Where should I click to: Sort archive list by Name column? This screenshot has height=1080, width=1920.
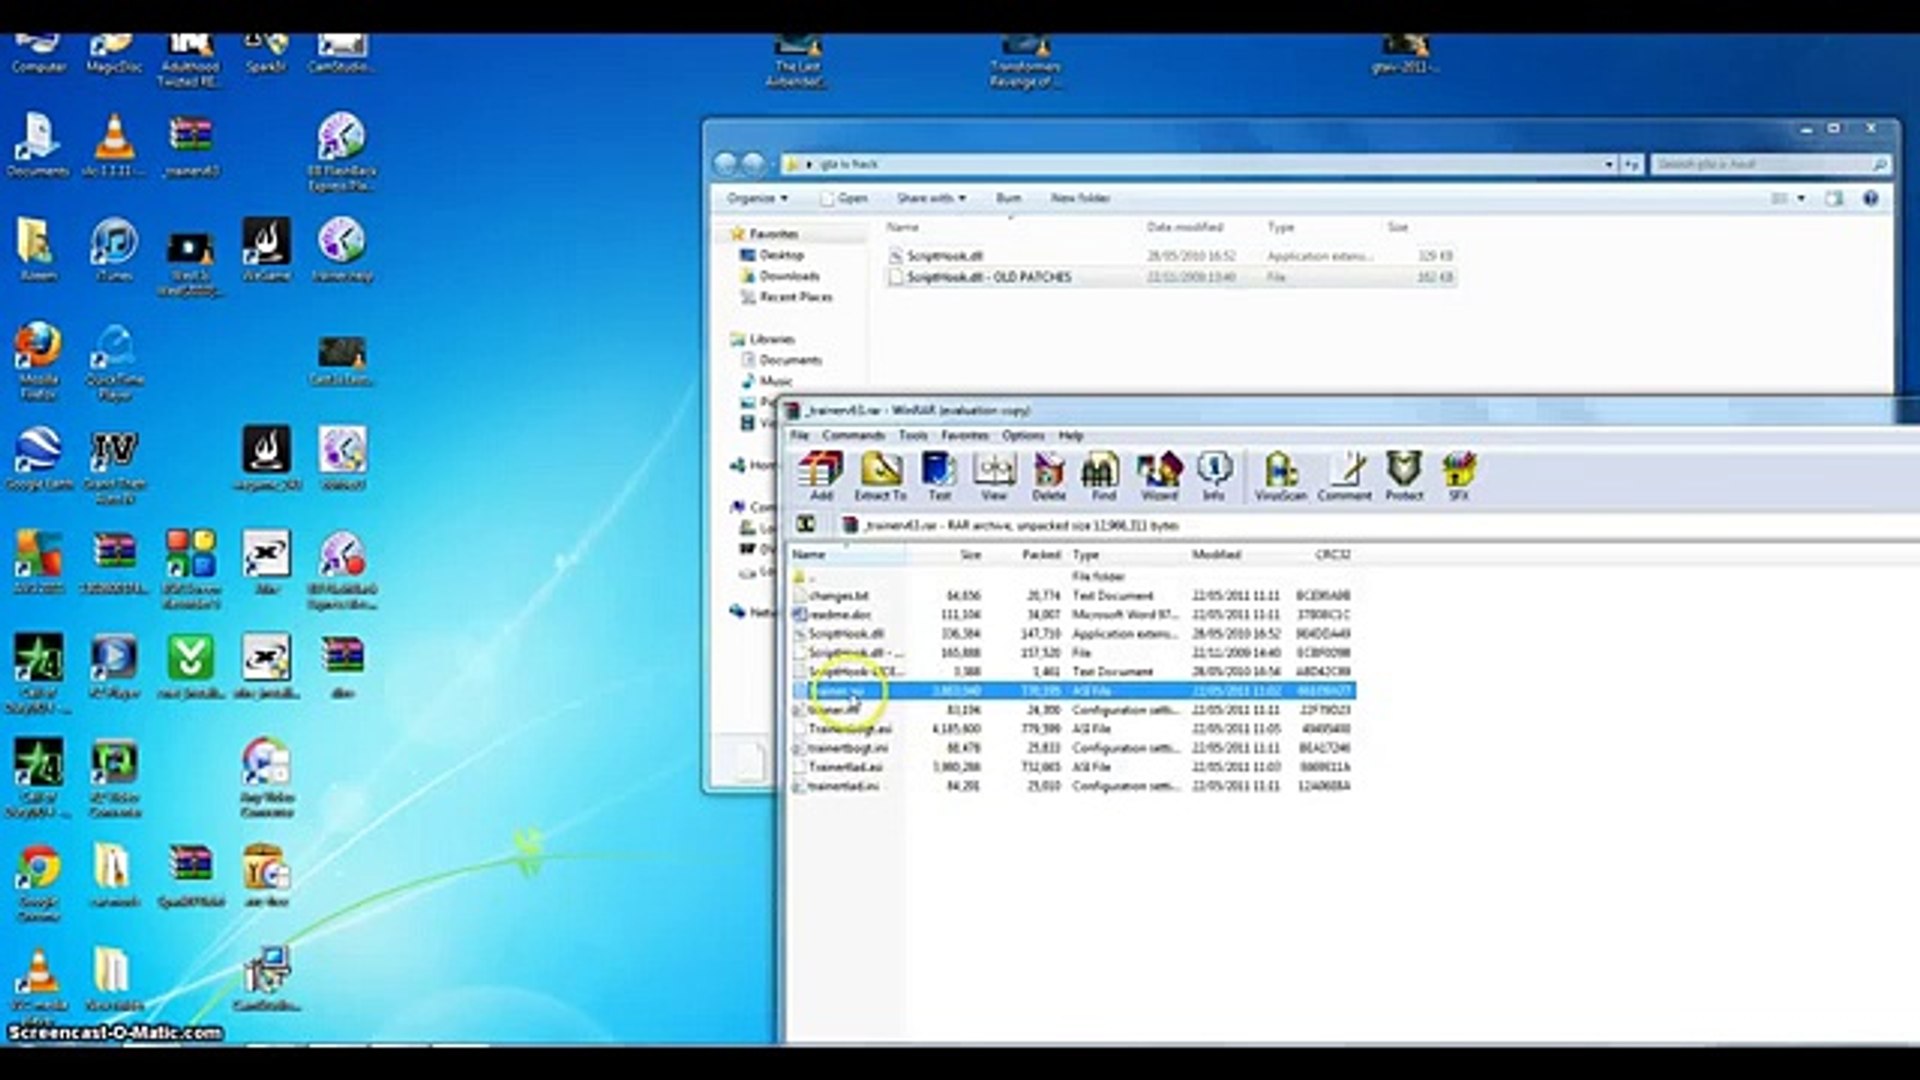(x=847, y=554)
